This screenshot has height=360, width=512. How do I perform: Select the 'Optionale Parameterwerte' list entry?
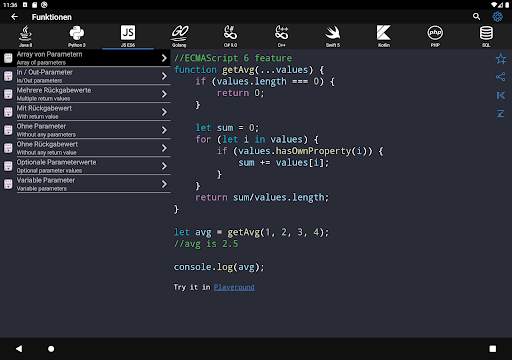[x=85, y=166]
